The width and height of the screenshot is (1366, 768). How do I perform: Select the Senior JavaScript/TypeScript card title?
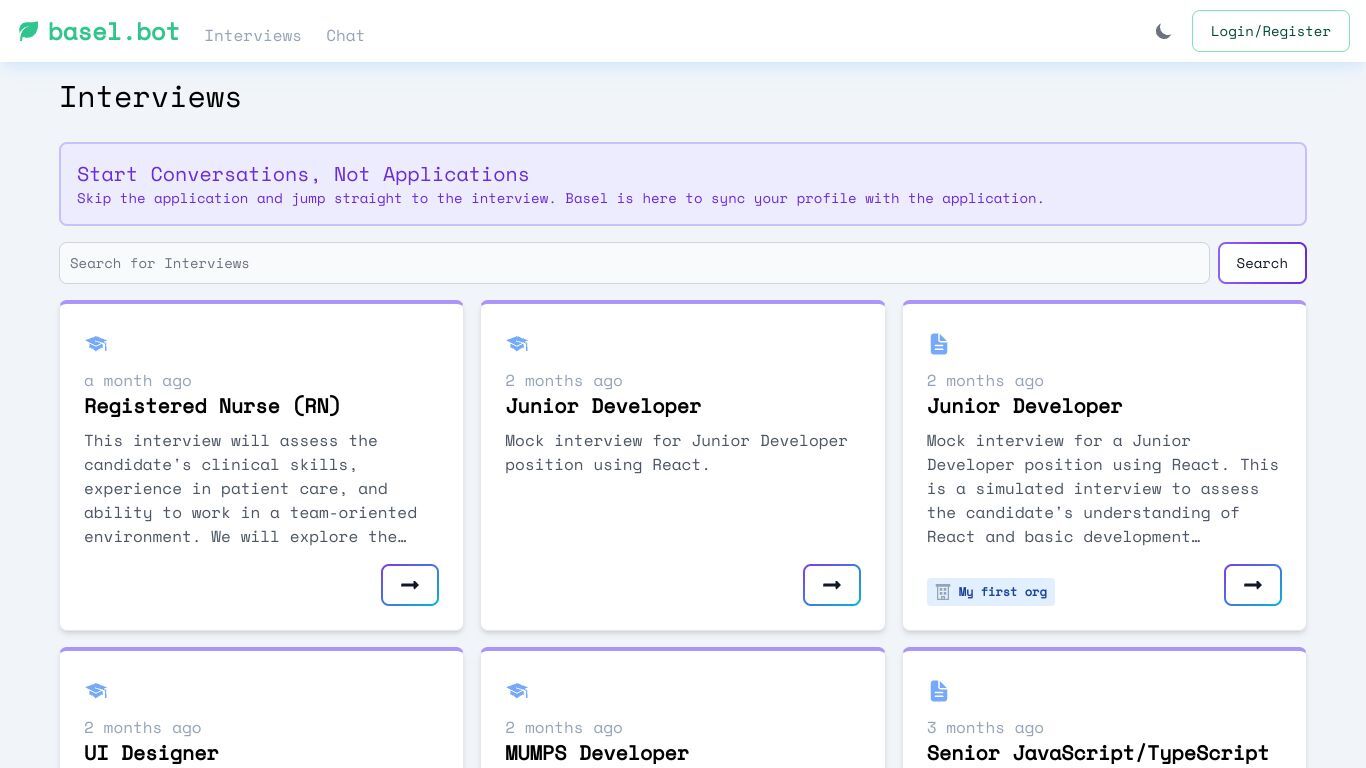(1098, 753)
